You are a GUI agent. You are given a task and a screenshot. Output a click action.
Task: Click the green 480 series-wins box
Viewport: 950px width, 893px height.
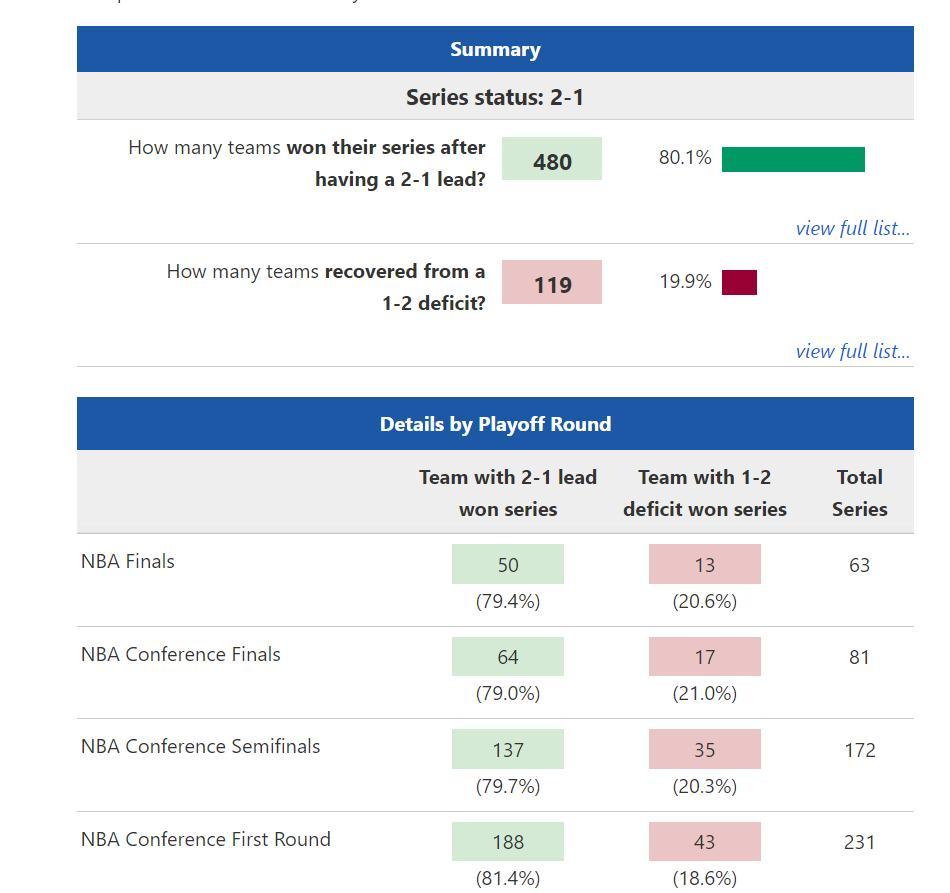click(x=552, y=159)
